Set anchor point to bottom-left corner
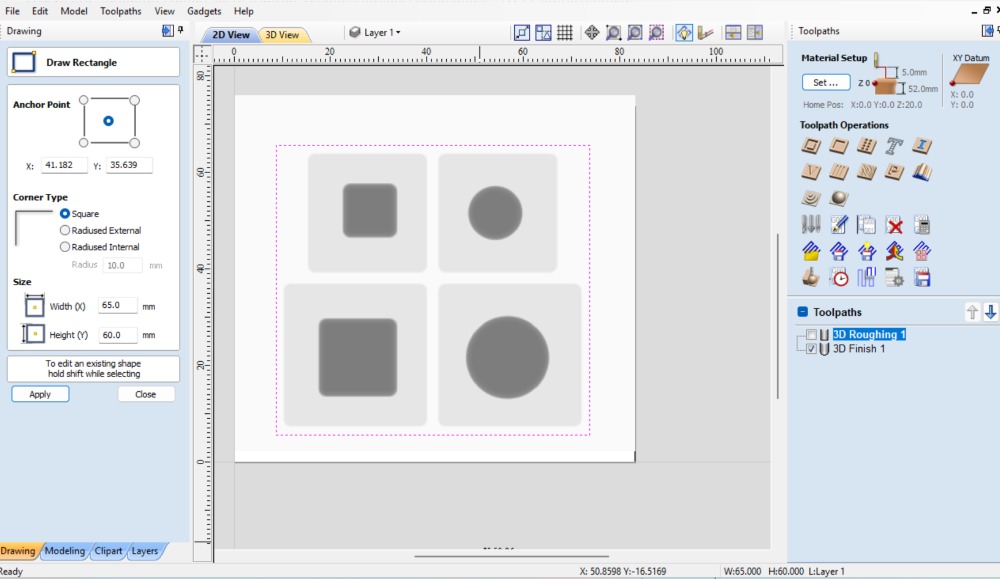Screen dimensions: 1000x579 (x=84, y=143)
